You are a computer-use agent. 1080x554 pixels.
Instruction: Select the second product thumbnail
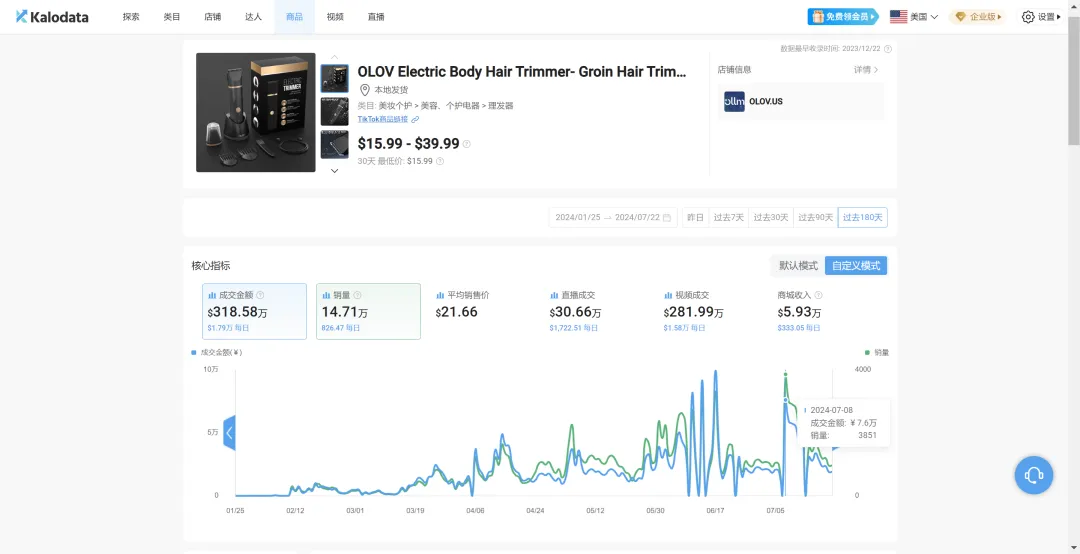335,112
